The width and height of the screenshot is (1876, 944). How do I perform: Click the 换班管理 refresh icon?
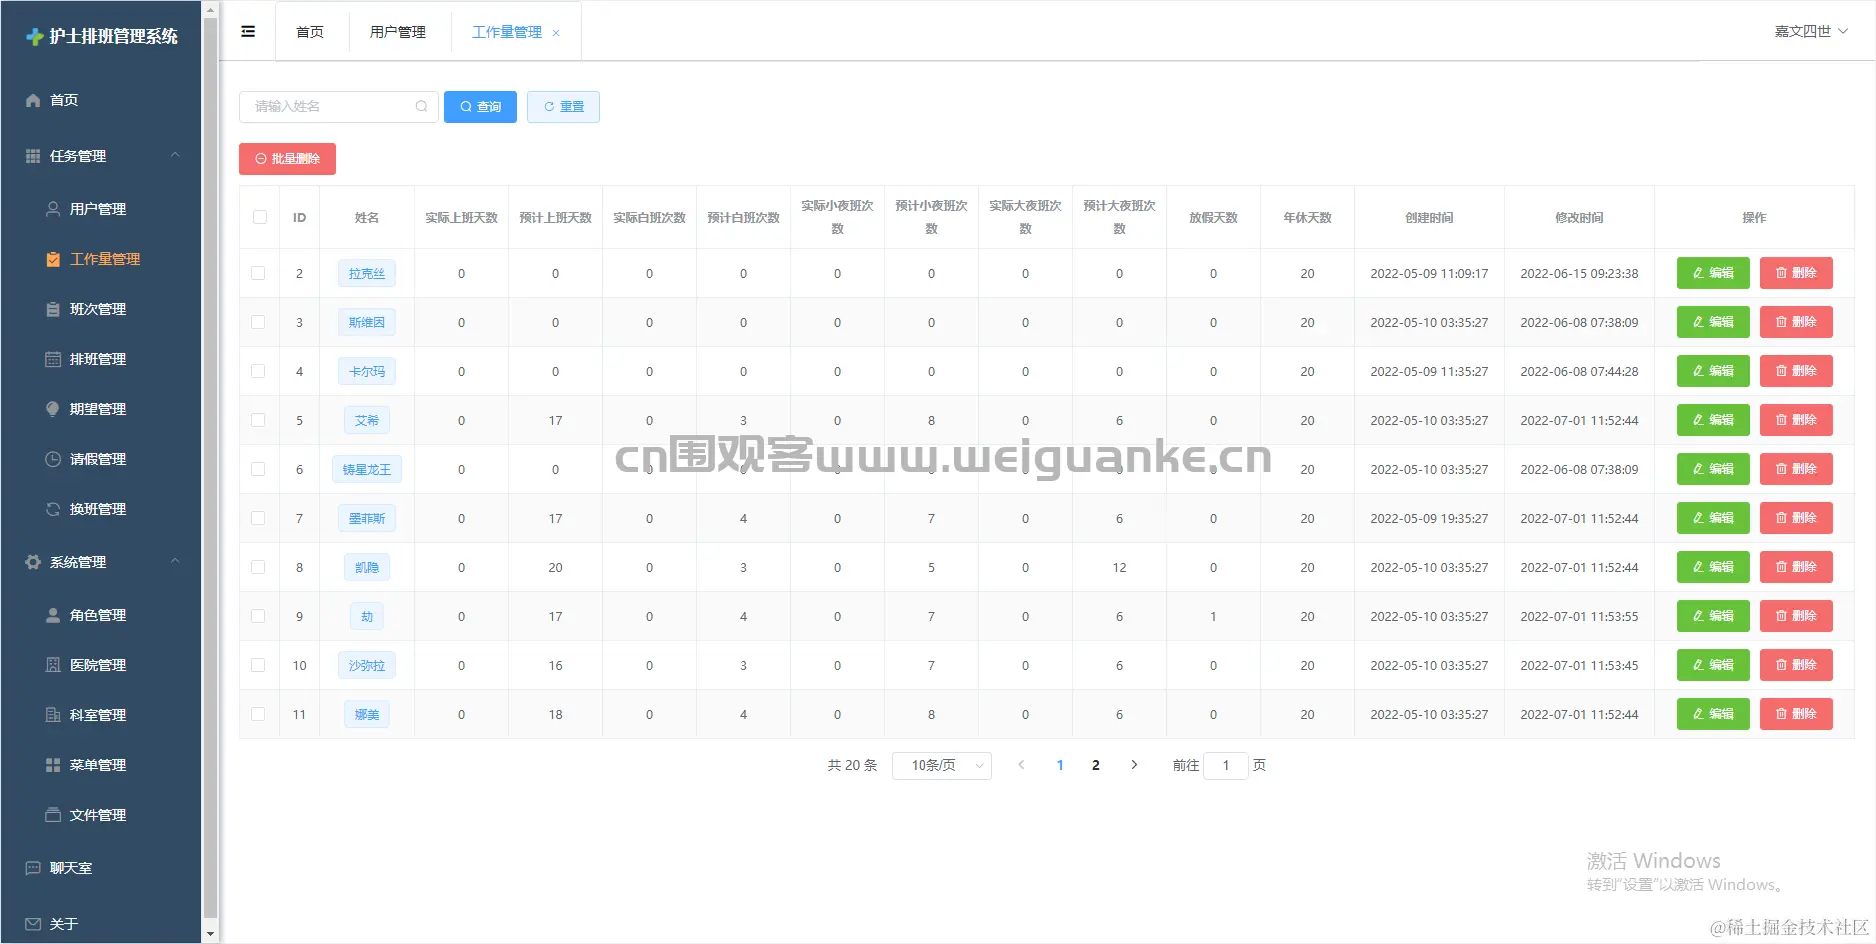click(53, 509)
